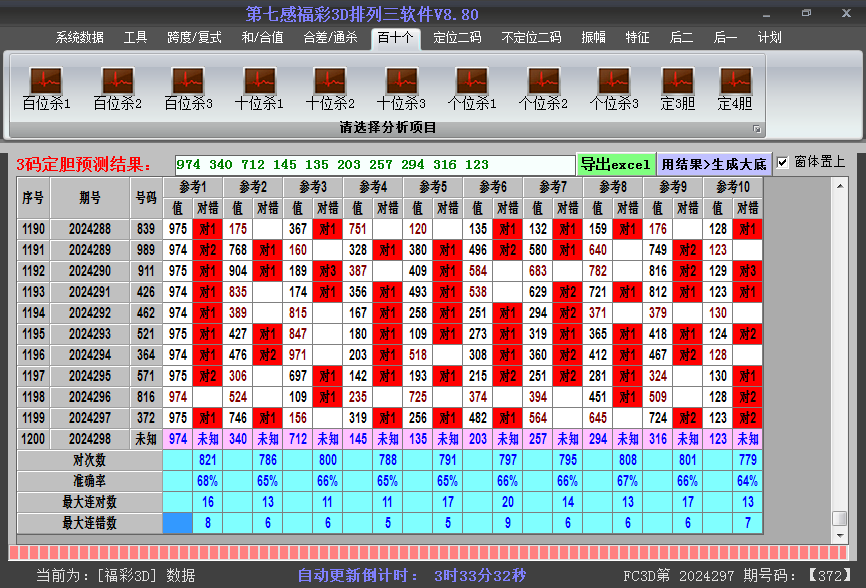Click the FC3D第 2024297 期号码 status text
This screenshot has height=588, width=866.
pyautogui.click(x=737, y=576)
